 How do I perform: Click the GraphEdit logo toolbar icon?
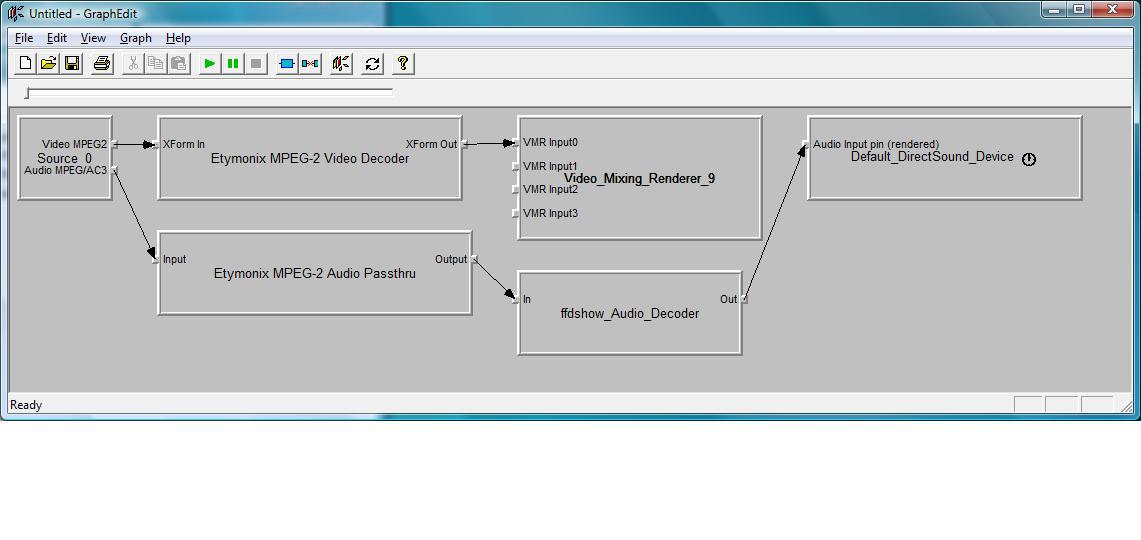(x=341, y=64)
